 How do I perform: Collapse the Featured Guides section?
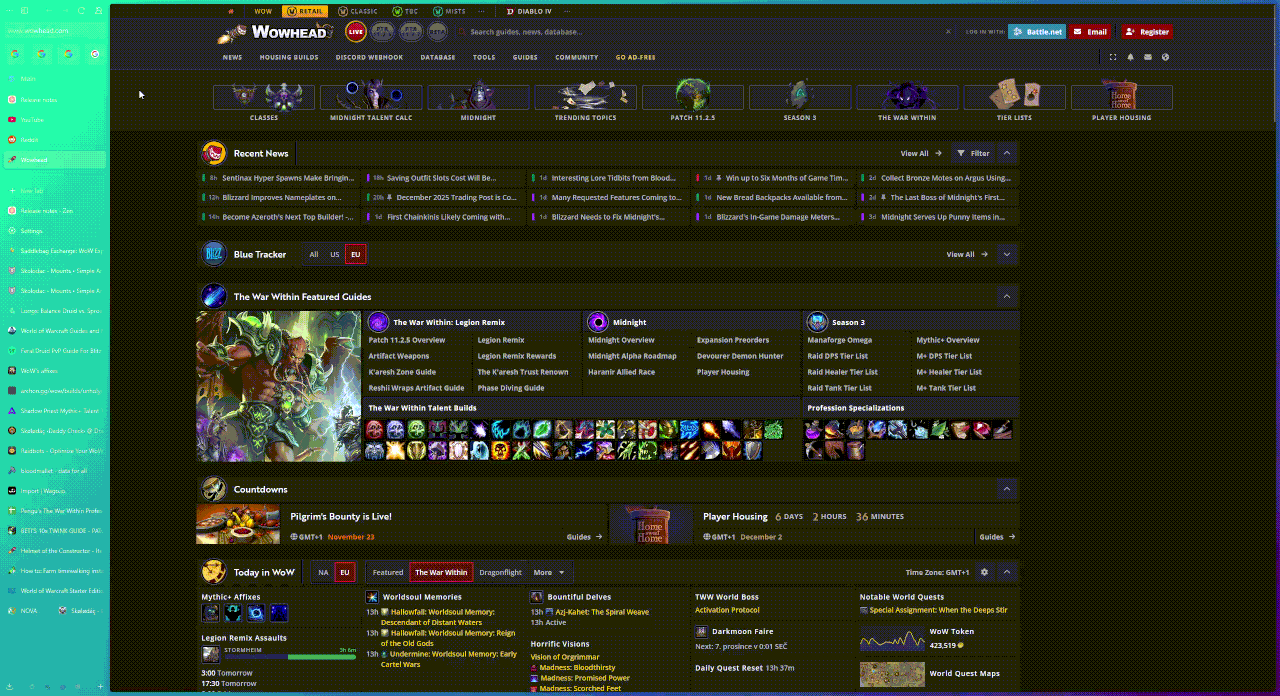[1007, 296]
